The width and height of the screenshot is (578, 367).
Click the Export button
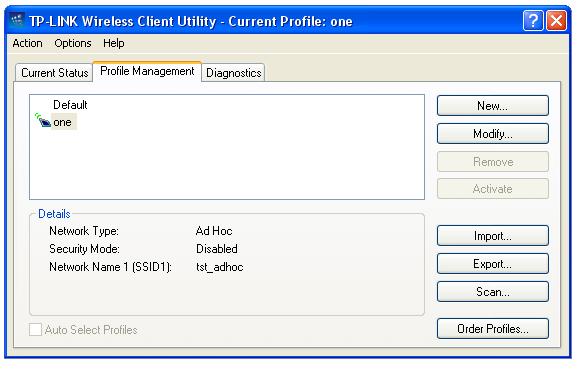[x=492, y=263]
